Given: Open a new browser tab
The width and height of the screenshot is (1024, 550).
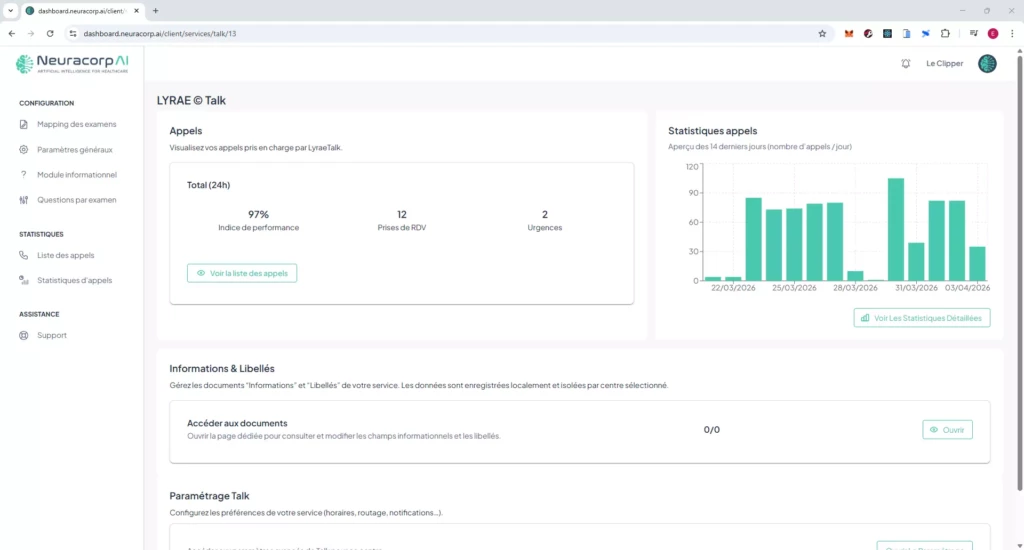Looking at the screenshot, I should 155,10.
